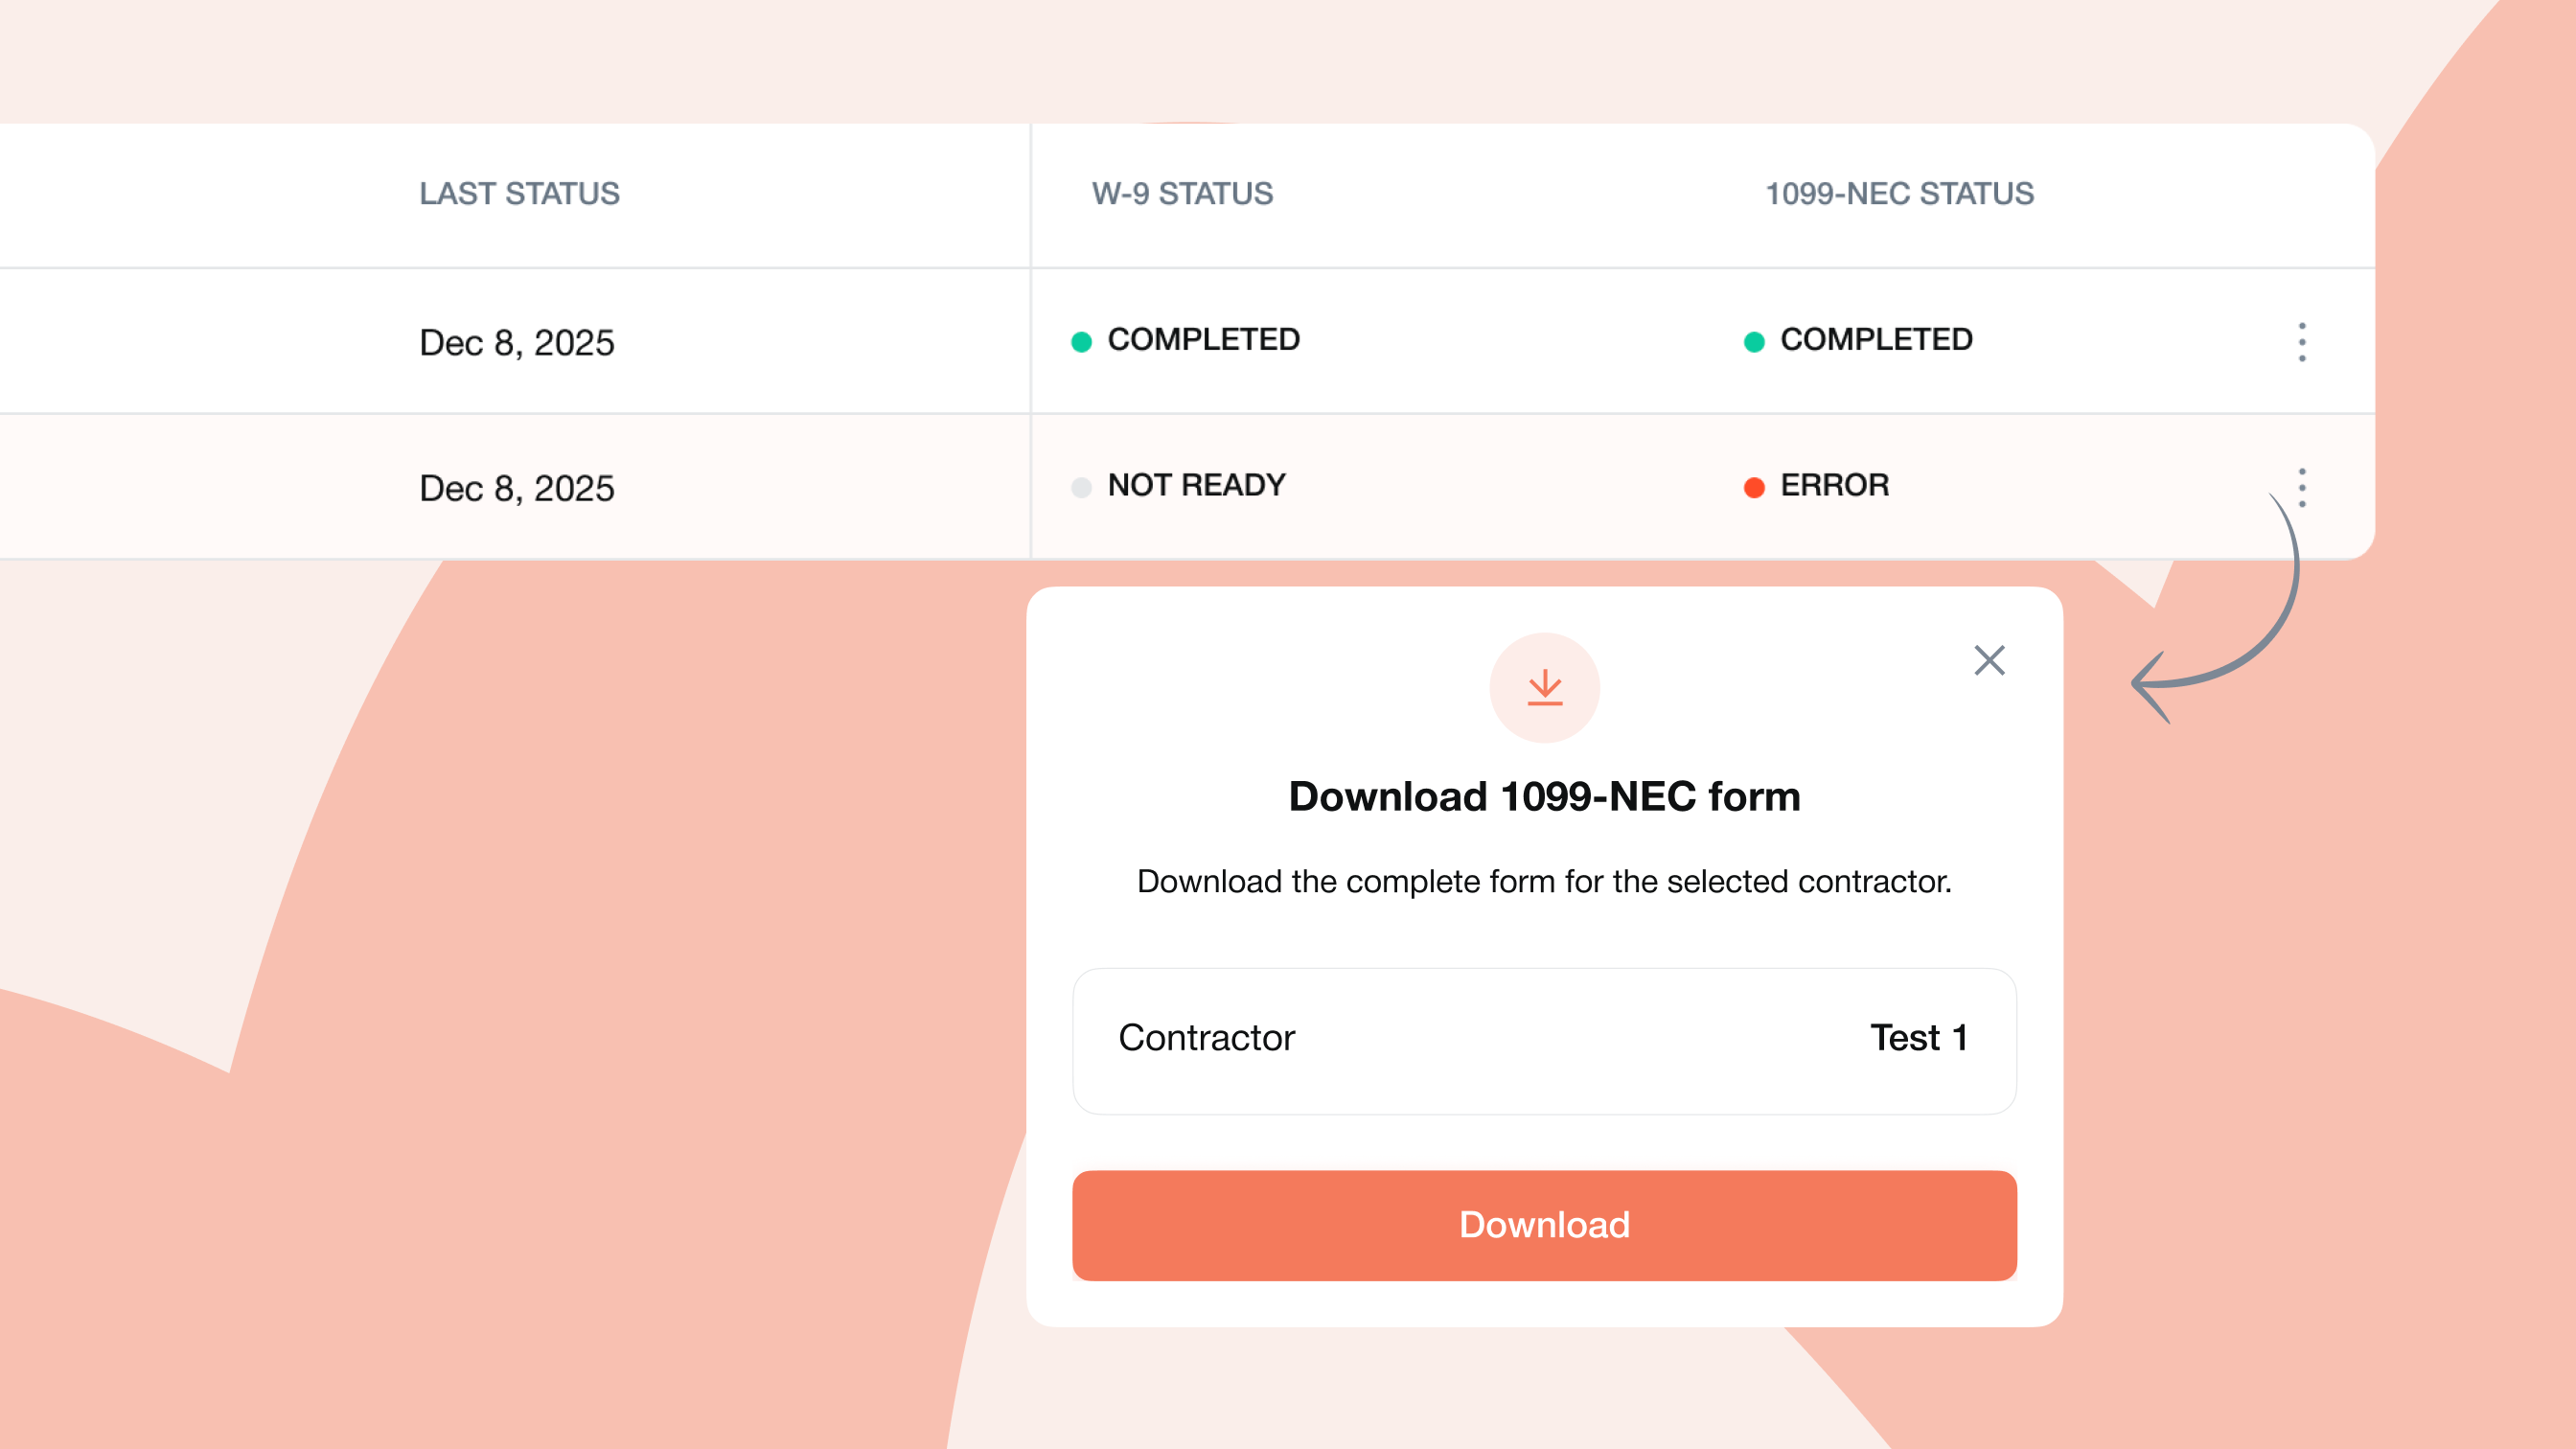Click the ERROR status label
The height and width of the screenshot is (1449, 2576).
tap(1834, 486)
